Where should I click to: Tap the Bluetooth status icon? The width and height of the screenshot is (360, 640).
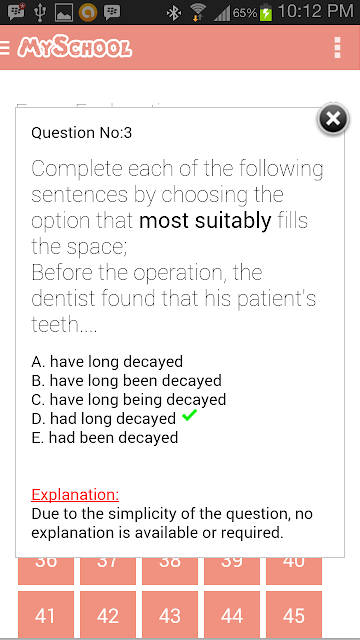[x=174, y=13]
